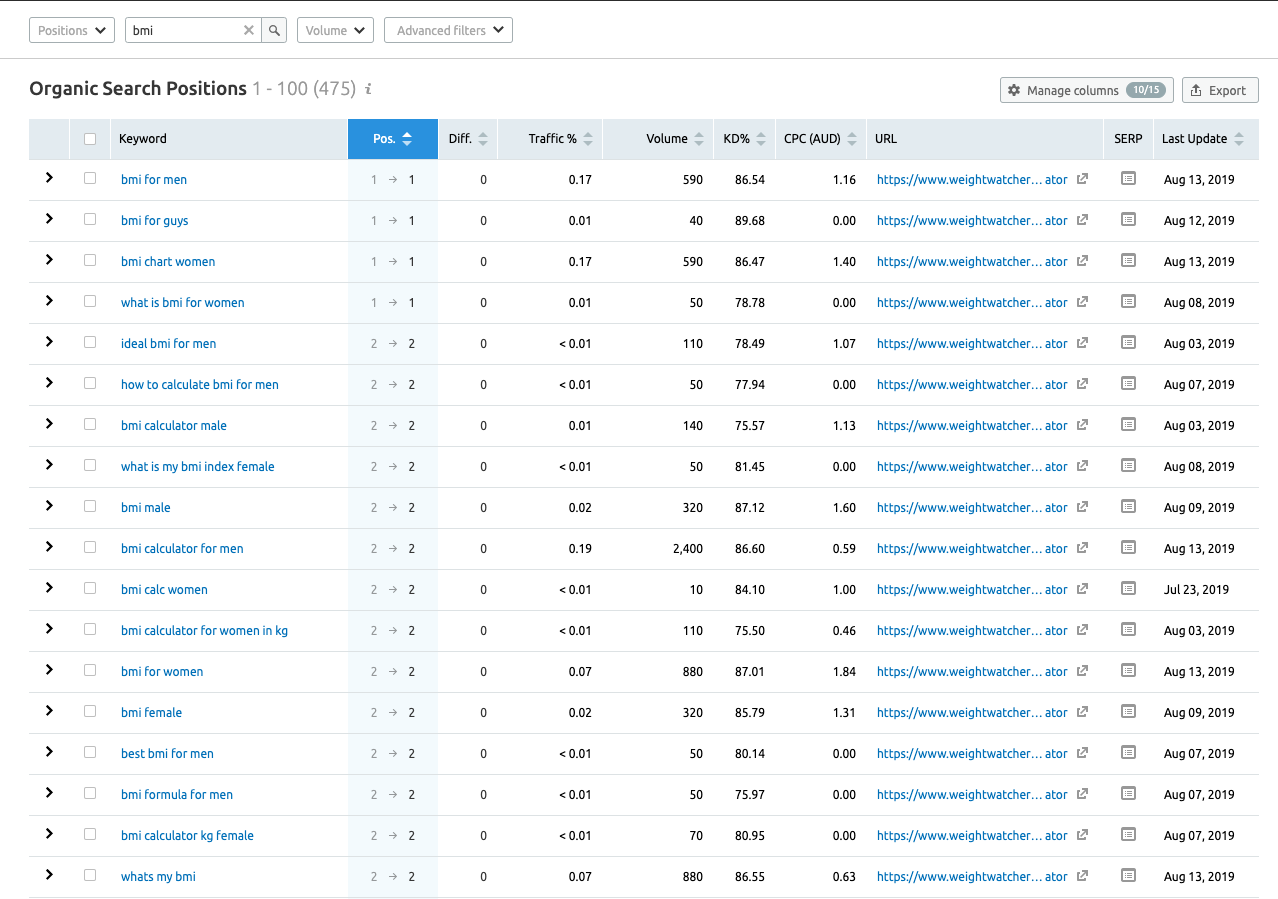Tick the checkbox for 'bmi male' row

(x=90, y=507)
